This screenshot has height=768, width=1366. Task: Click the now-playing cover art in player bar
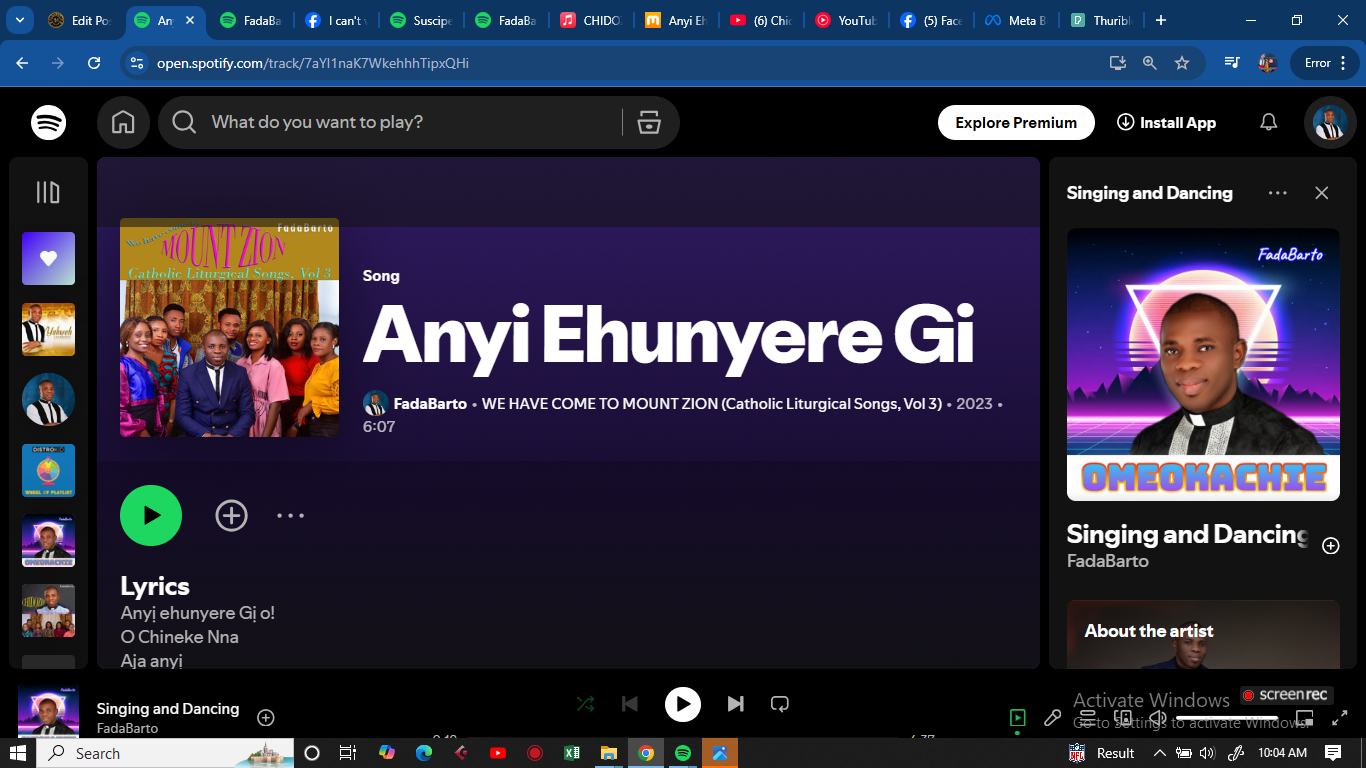click(48, 710)
